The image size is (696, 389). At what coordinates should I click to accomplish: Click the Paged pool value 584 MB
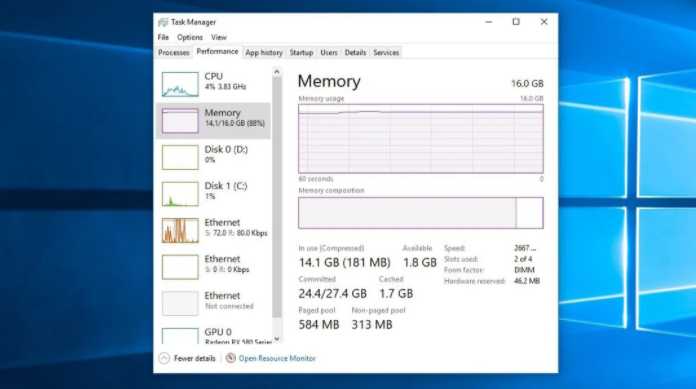tap(319, 325)
